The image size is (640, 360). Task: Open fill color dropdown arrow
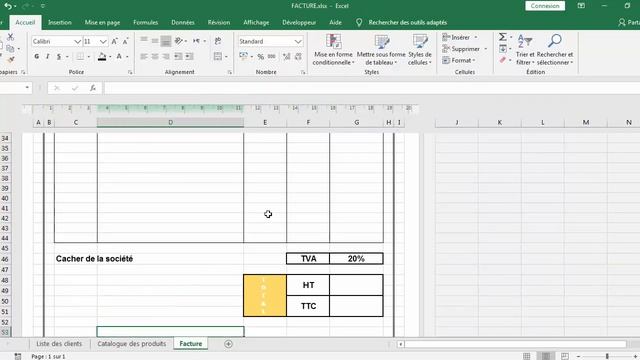[x=110, y=57]
